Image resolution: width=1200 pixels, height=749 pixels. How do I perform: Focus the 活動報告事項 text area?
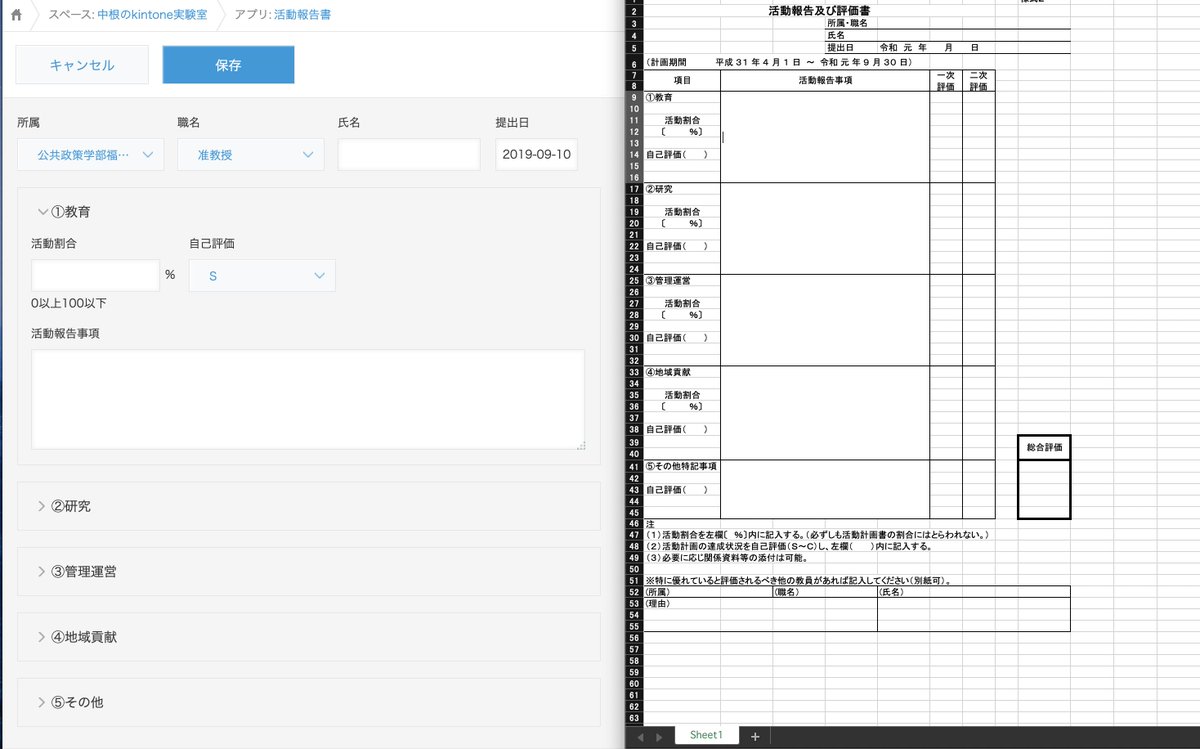(x=308, y=400)
